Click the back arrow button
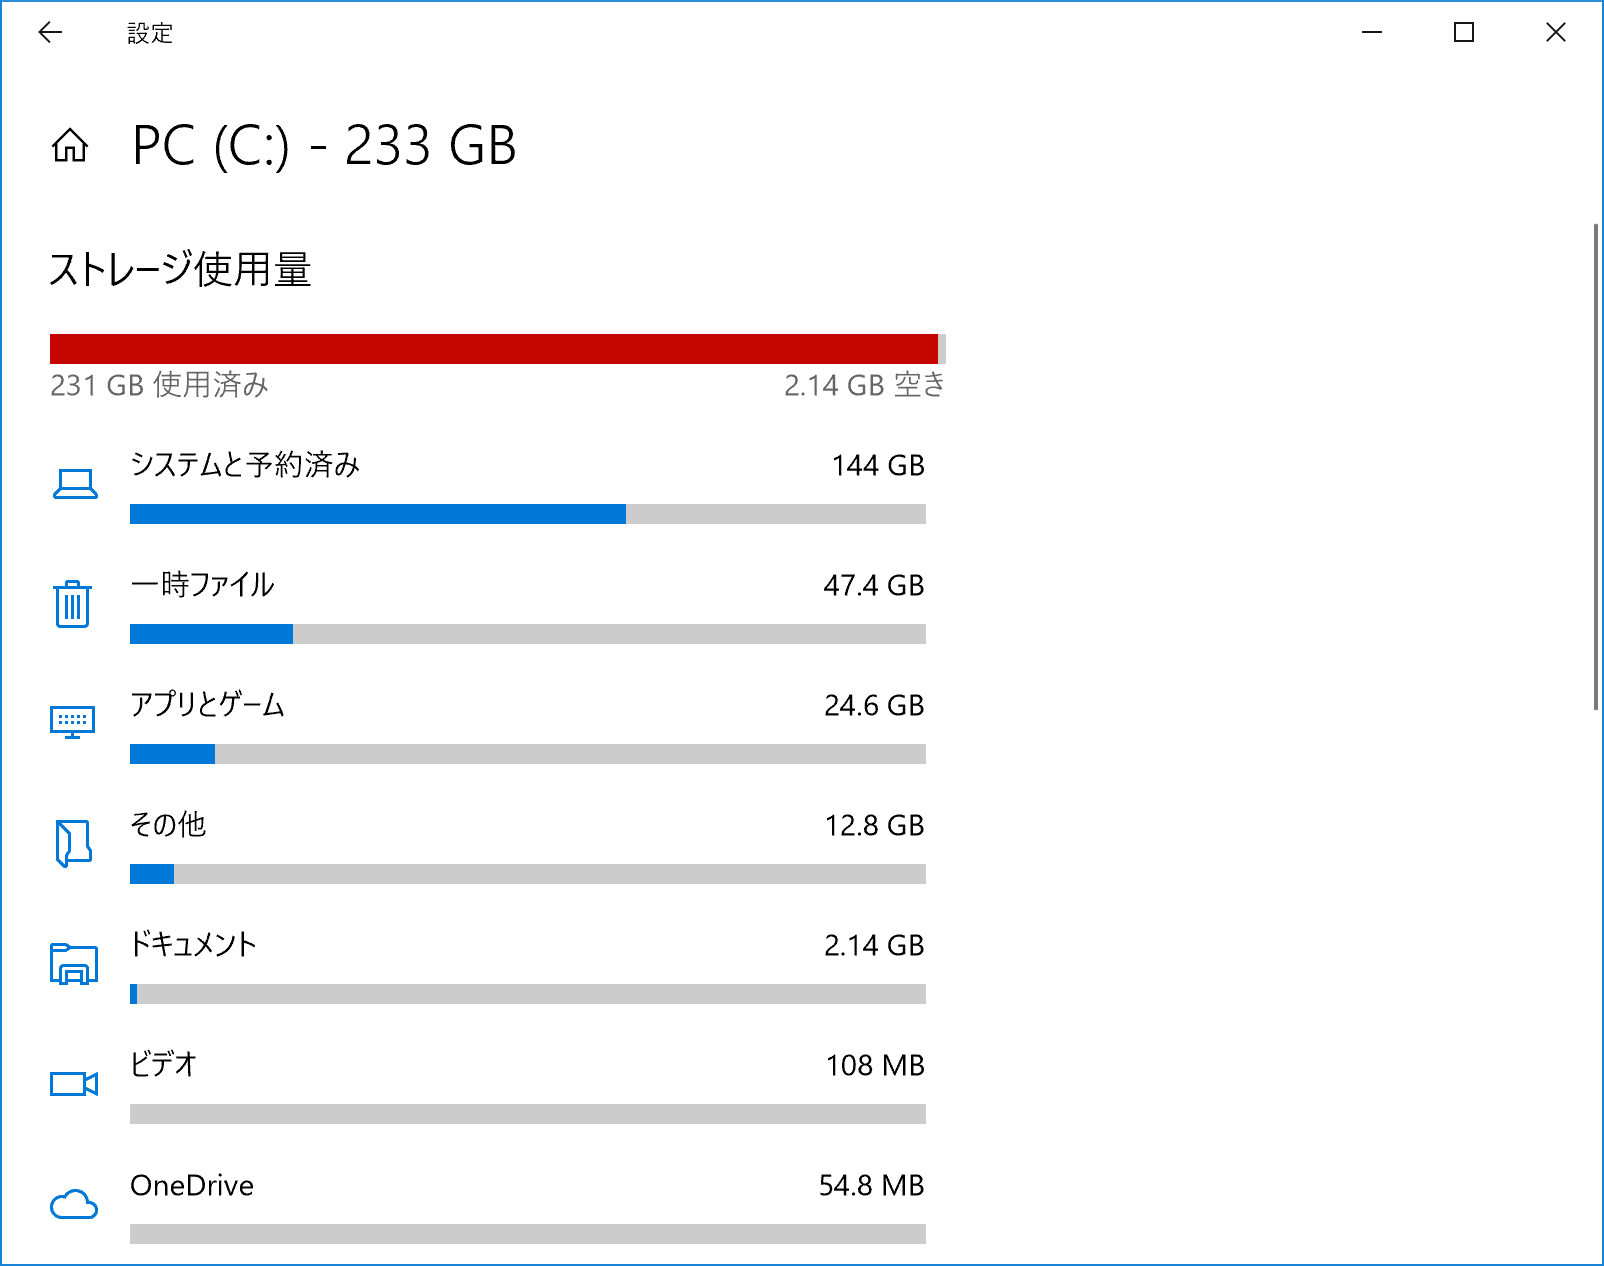 [x=49, y=33]
